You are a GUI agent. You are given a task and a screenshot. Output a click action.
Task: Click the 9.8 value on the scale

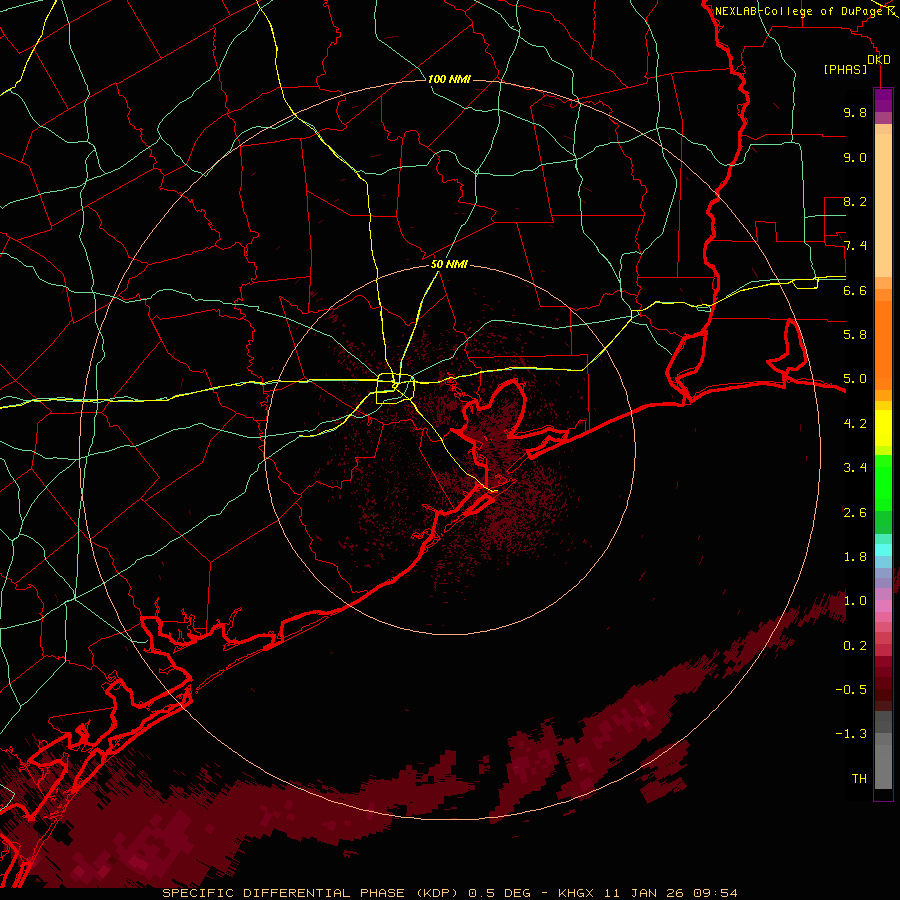[855, 112]
